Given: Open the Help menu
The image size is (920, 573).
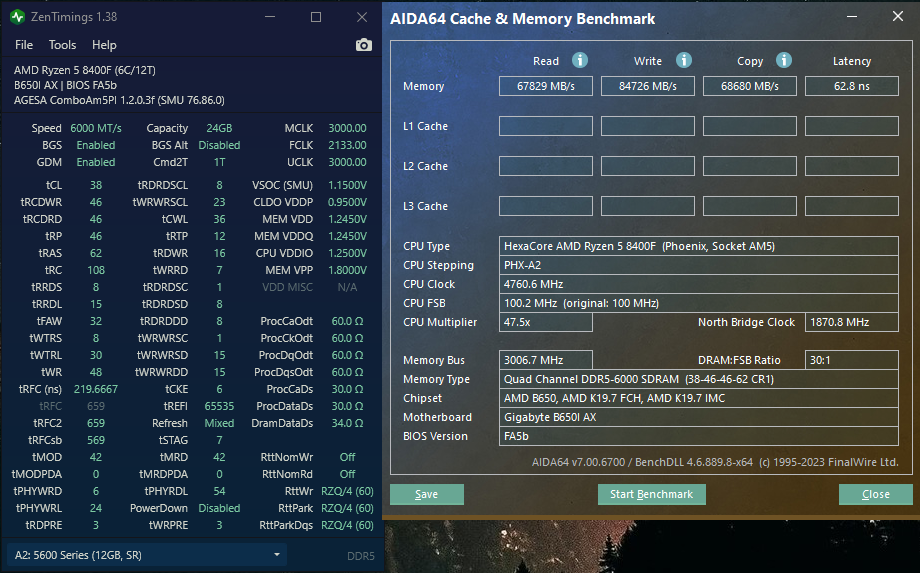Looking at the screenshot, I should 104,45.
